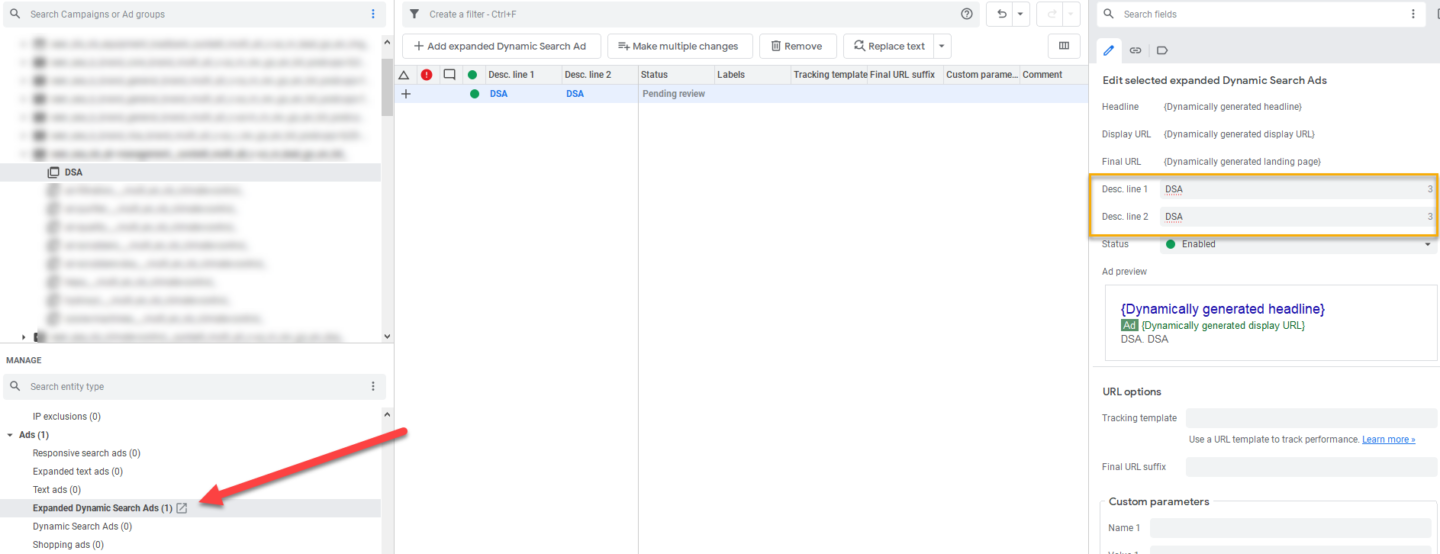Open the undo history dropdown arrow

1020,14
